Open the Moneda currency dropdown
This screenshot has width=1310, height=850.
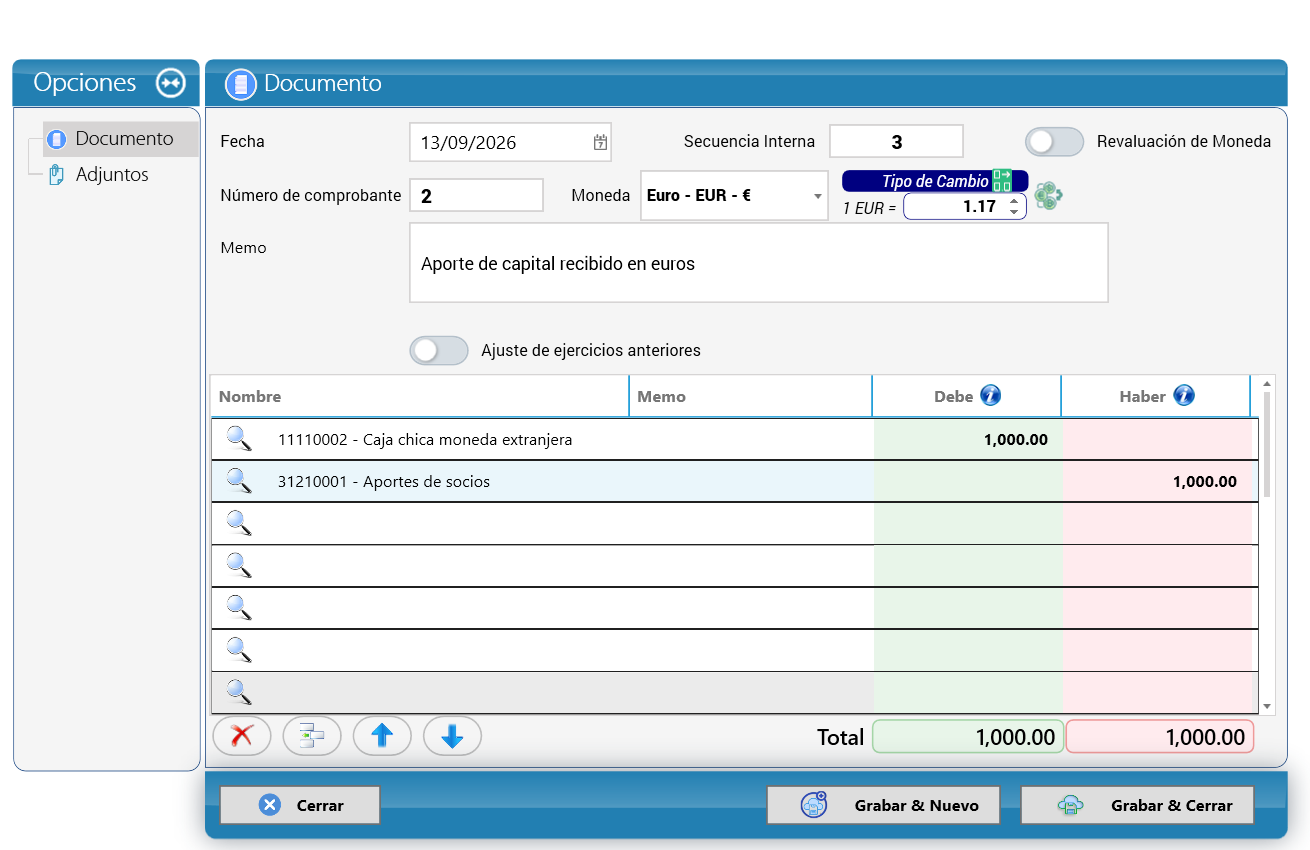pos(734,196)
